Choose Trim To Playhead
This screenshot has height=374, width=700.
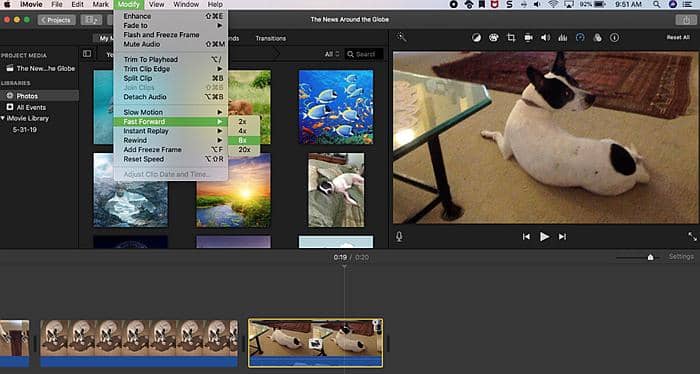(171, 59)
